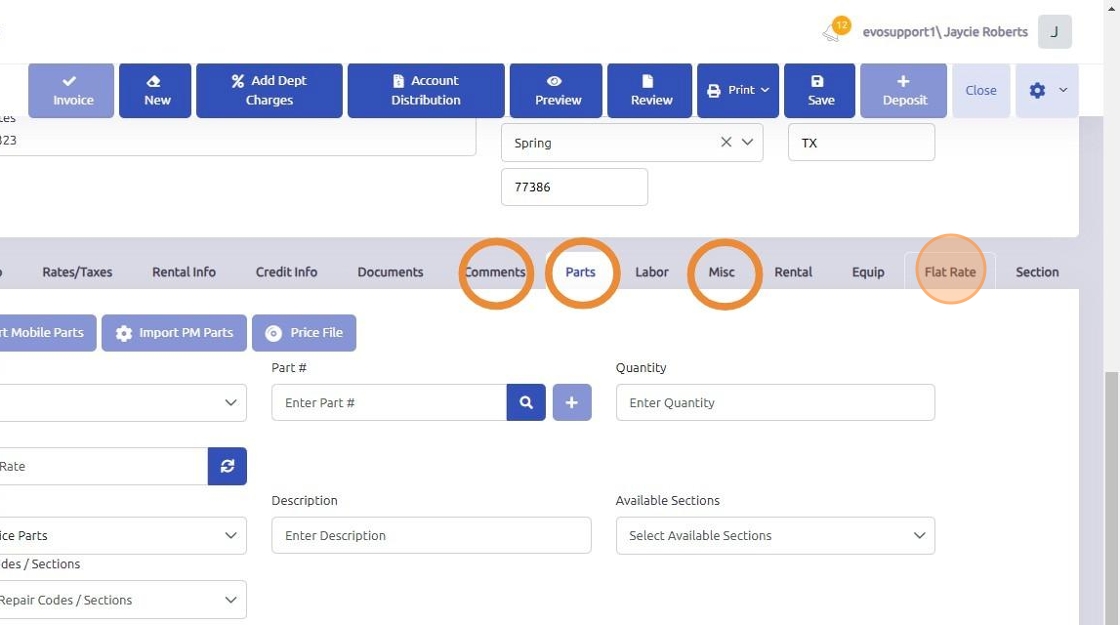The image size is (1120, 625).
Task: Click Import PM Parts button
Action: click(x=174, y=333)
